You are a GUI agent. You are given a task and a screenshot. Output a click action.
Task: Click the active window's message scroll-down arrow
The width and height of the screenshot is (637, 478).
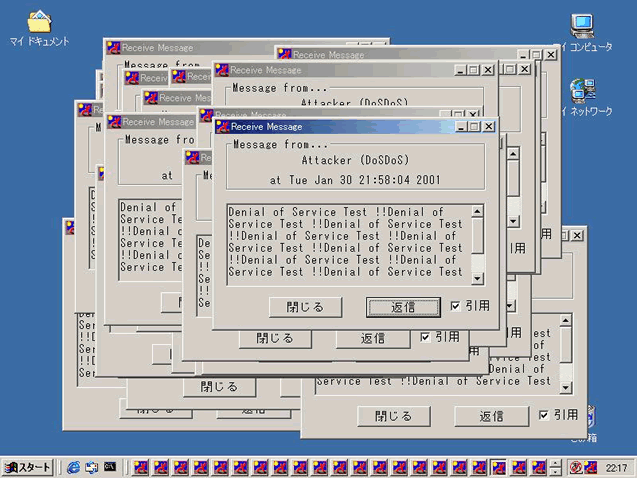click(x=477, y=279)
